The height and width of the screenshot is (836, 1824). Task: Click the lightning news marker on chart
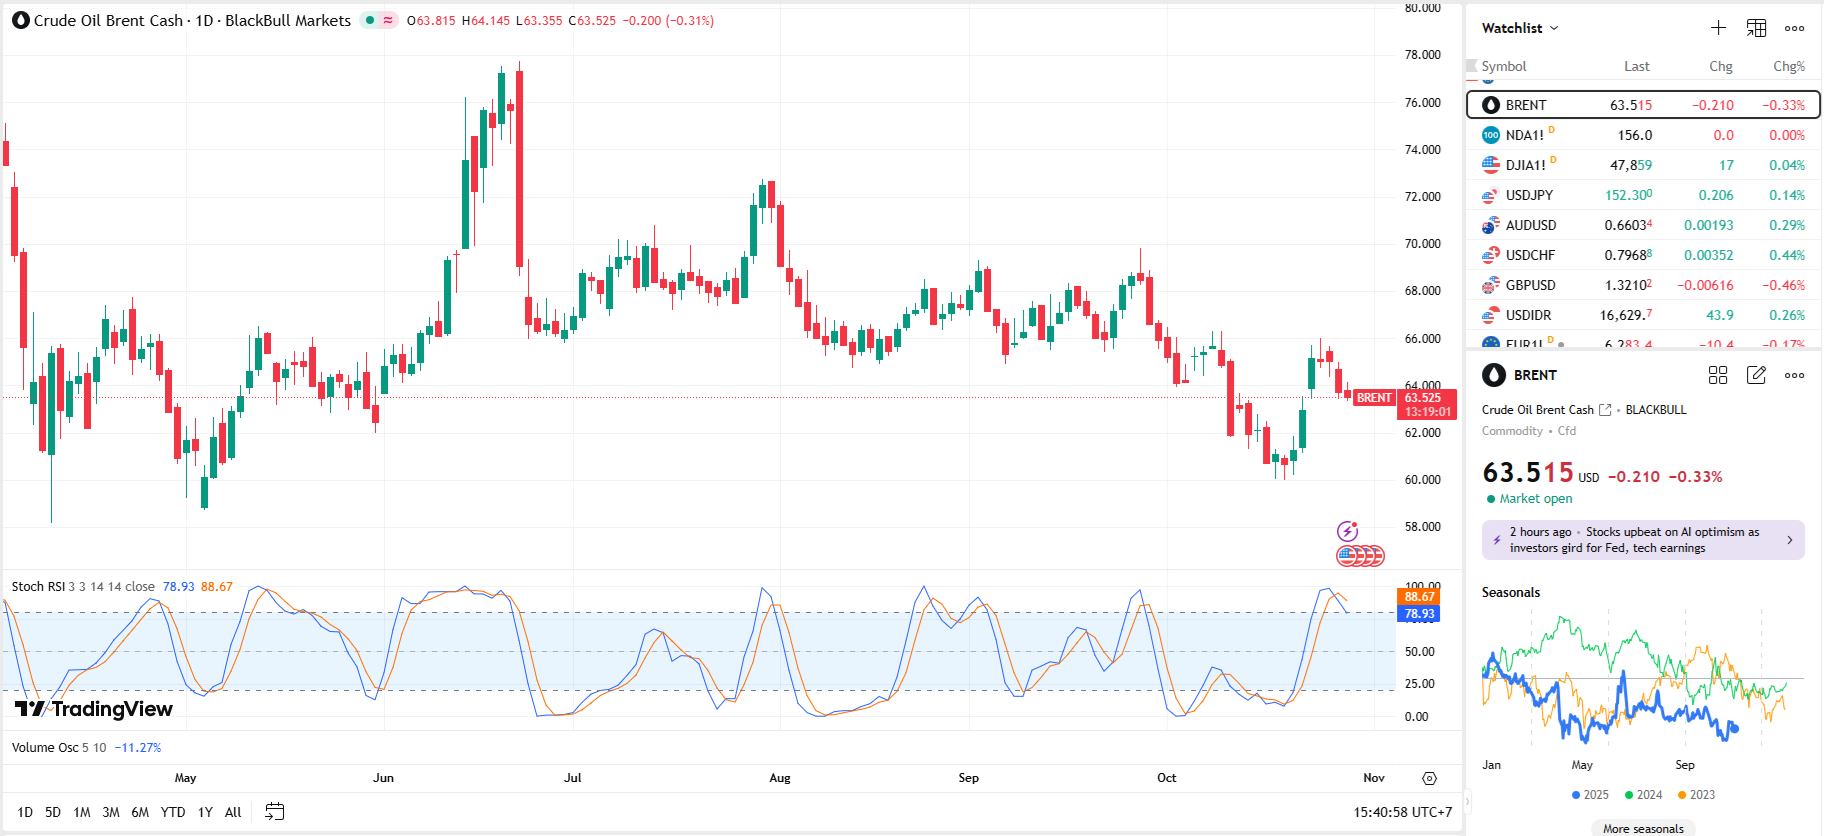[x=1348, y=531]
